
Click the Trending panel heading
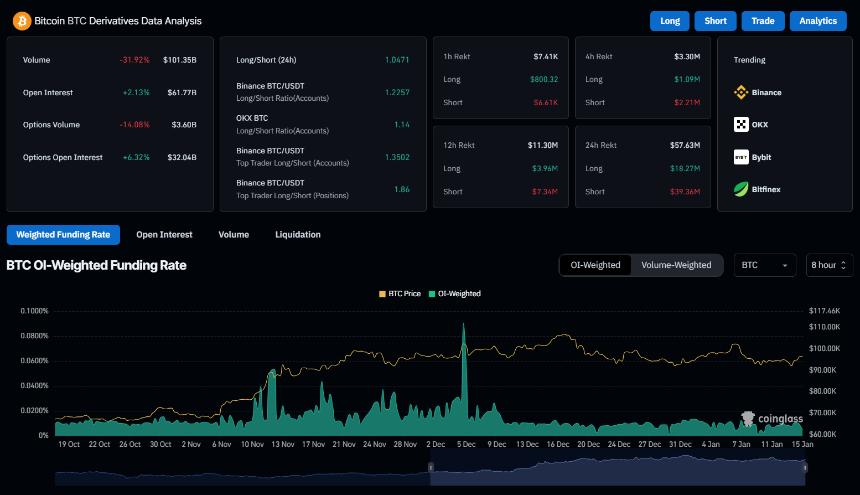(749, 60)
